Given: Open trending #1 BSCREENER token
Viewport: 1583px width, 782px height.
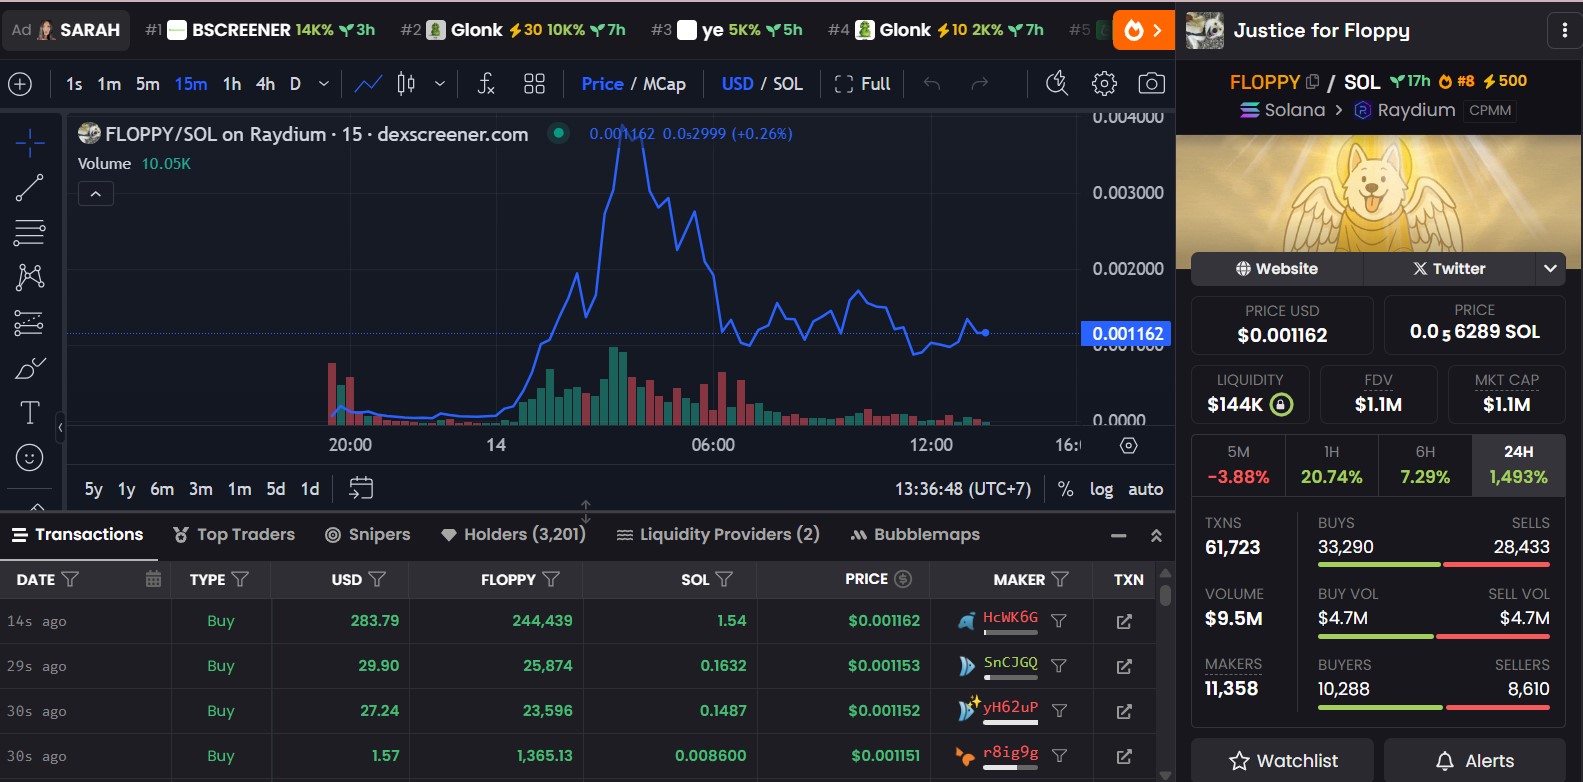Looking at the screenshot, I should tap(261, 30).
